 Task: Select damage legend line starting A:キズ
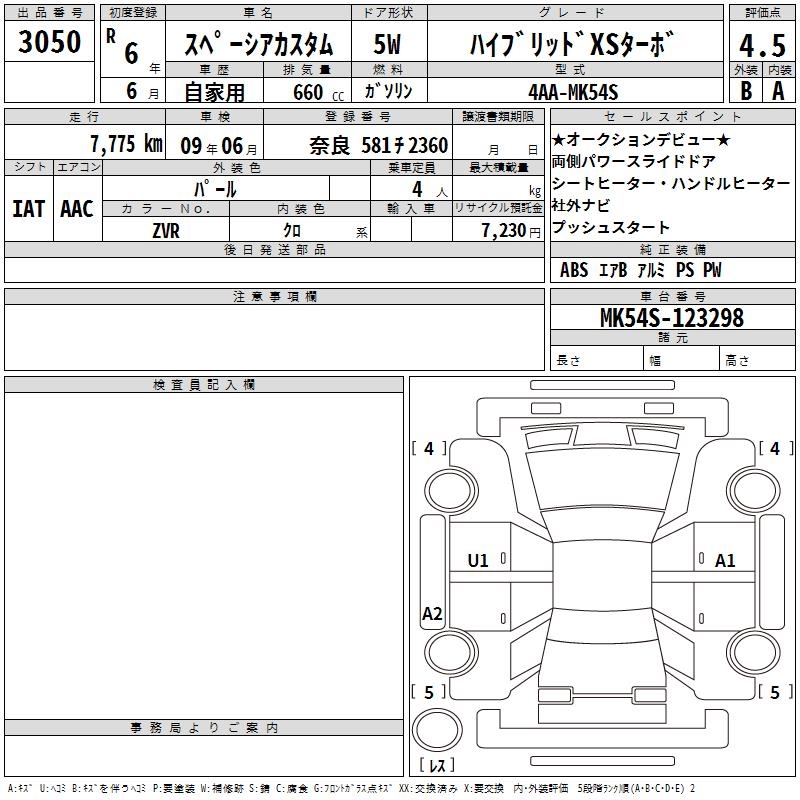coord(351,788)
